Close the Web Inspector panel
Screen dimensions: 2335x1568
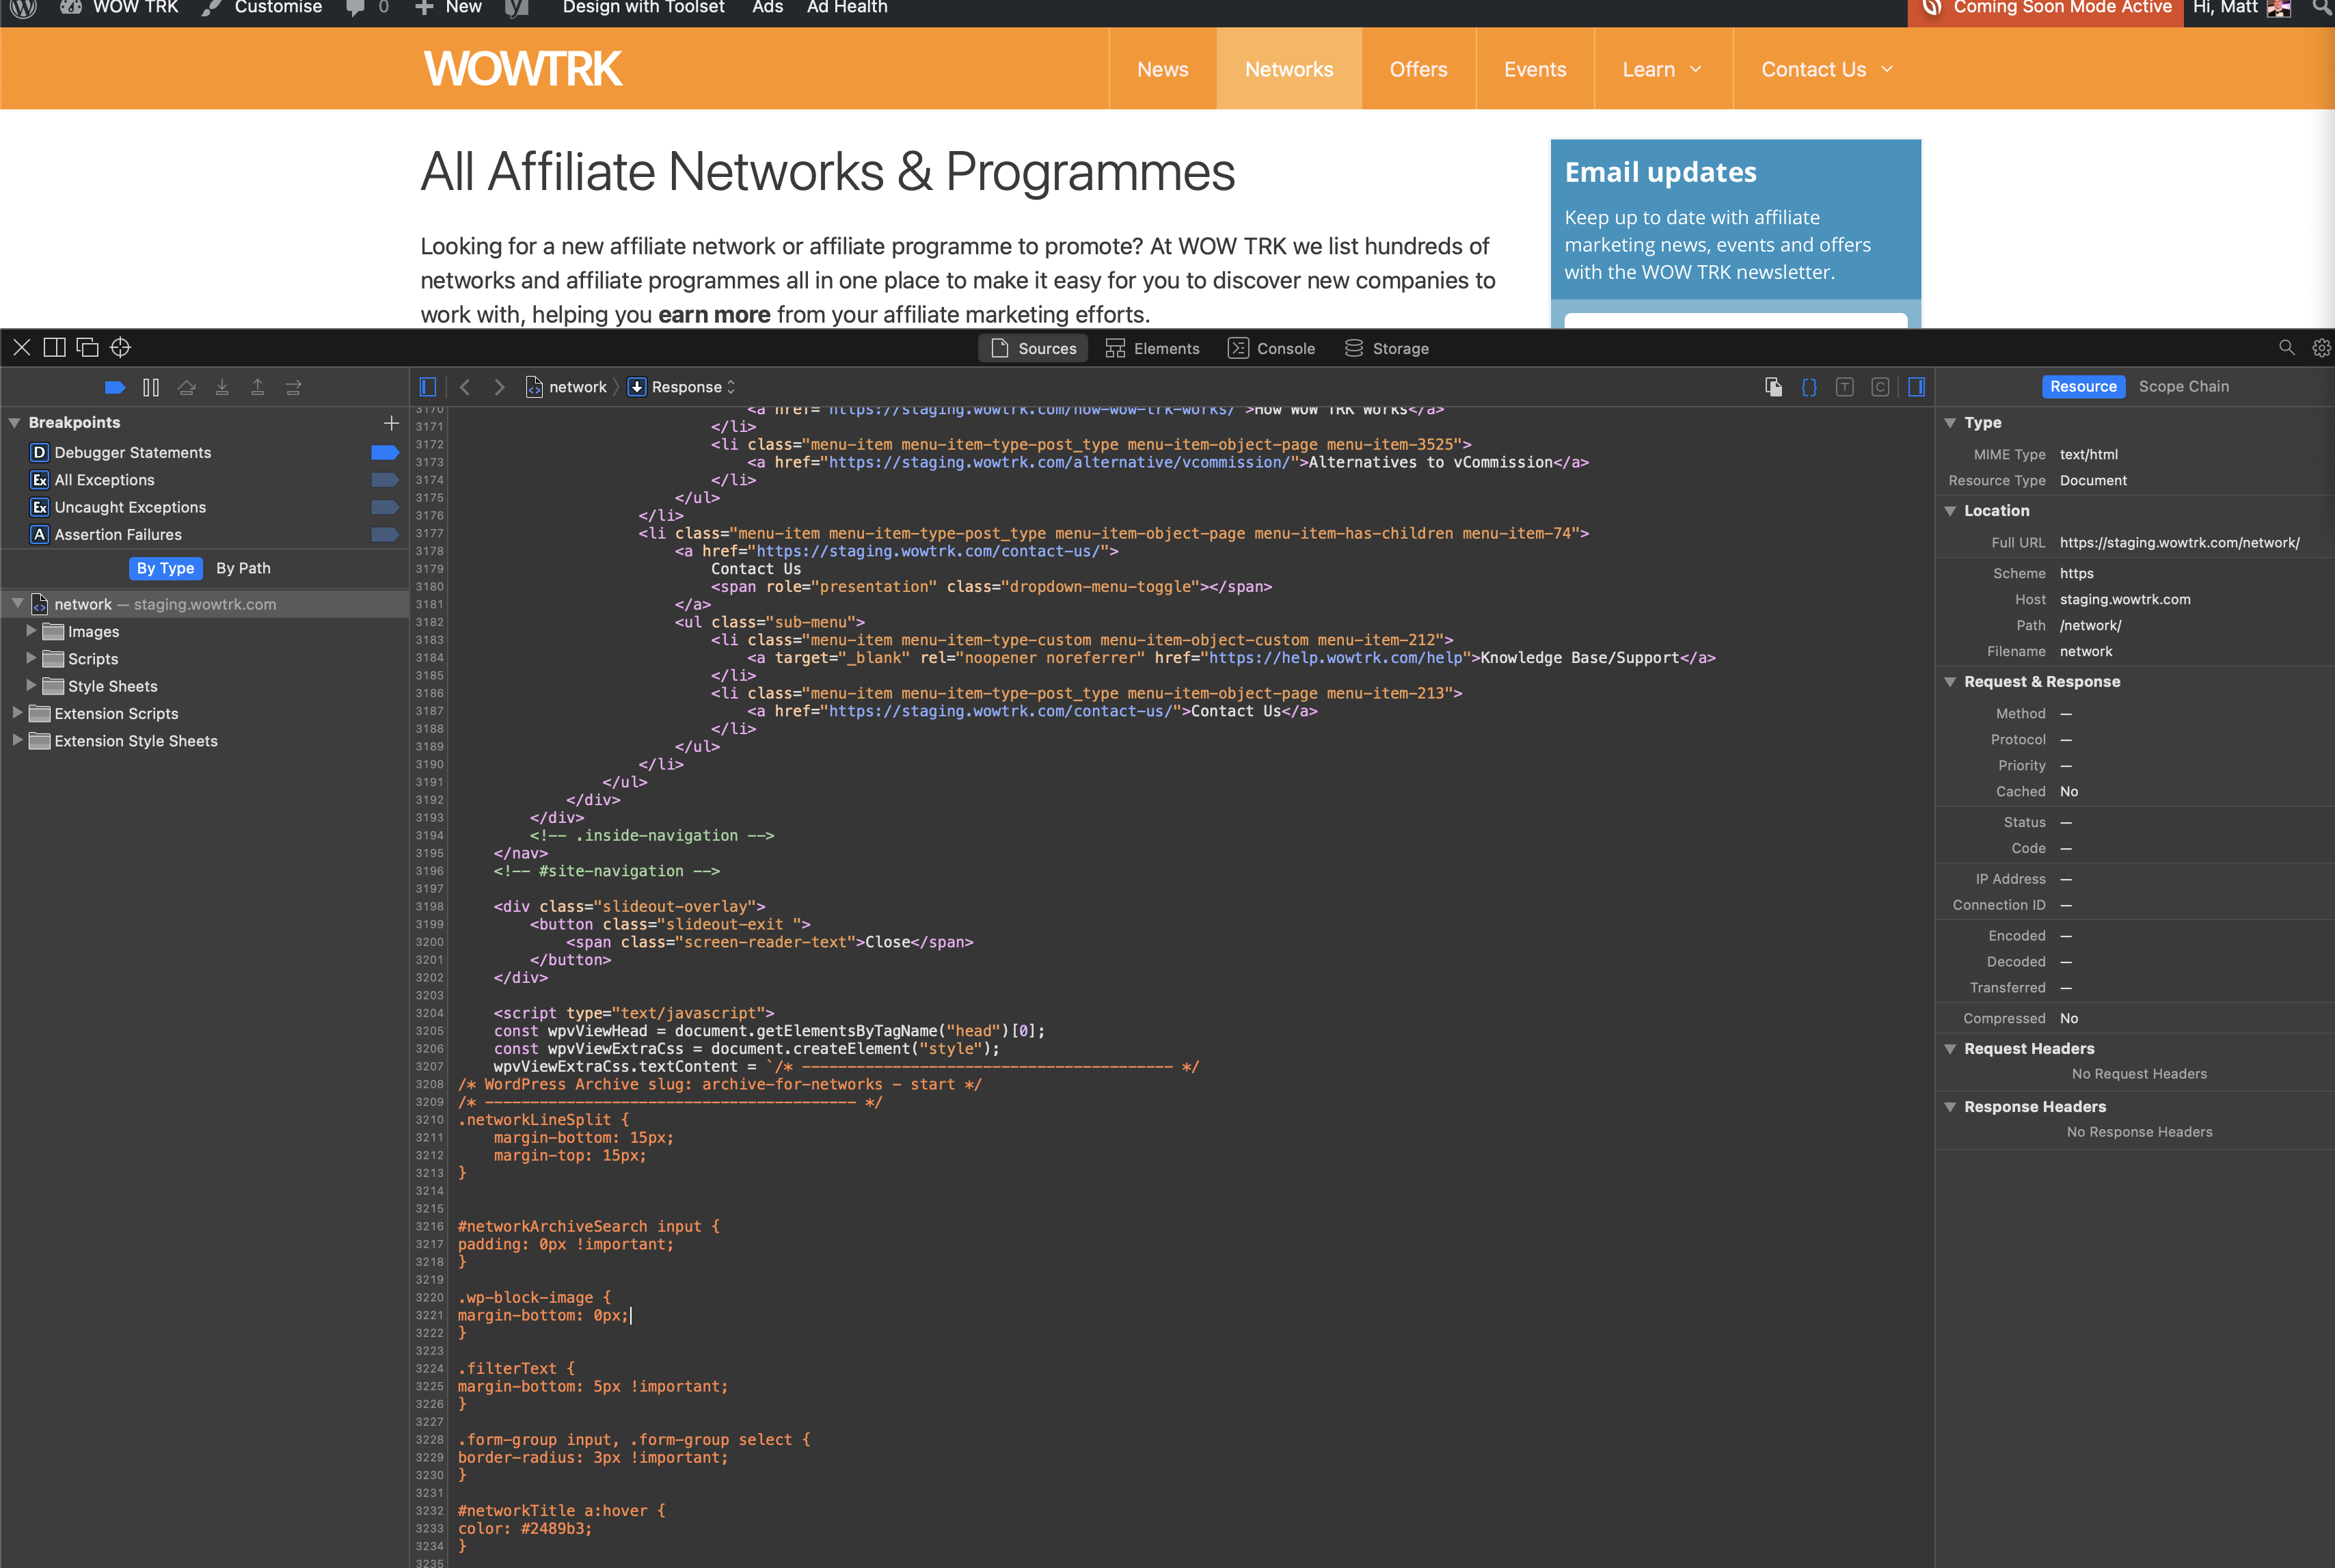click(x=22, y=347)
